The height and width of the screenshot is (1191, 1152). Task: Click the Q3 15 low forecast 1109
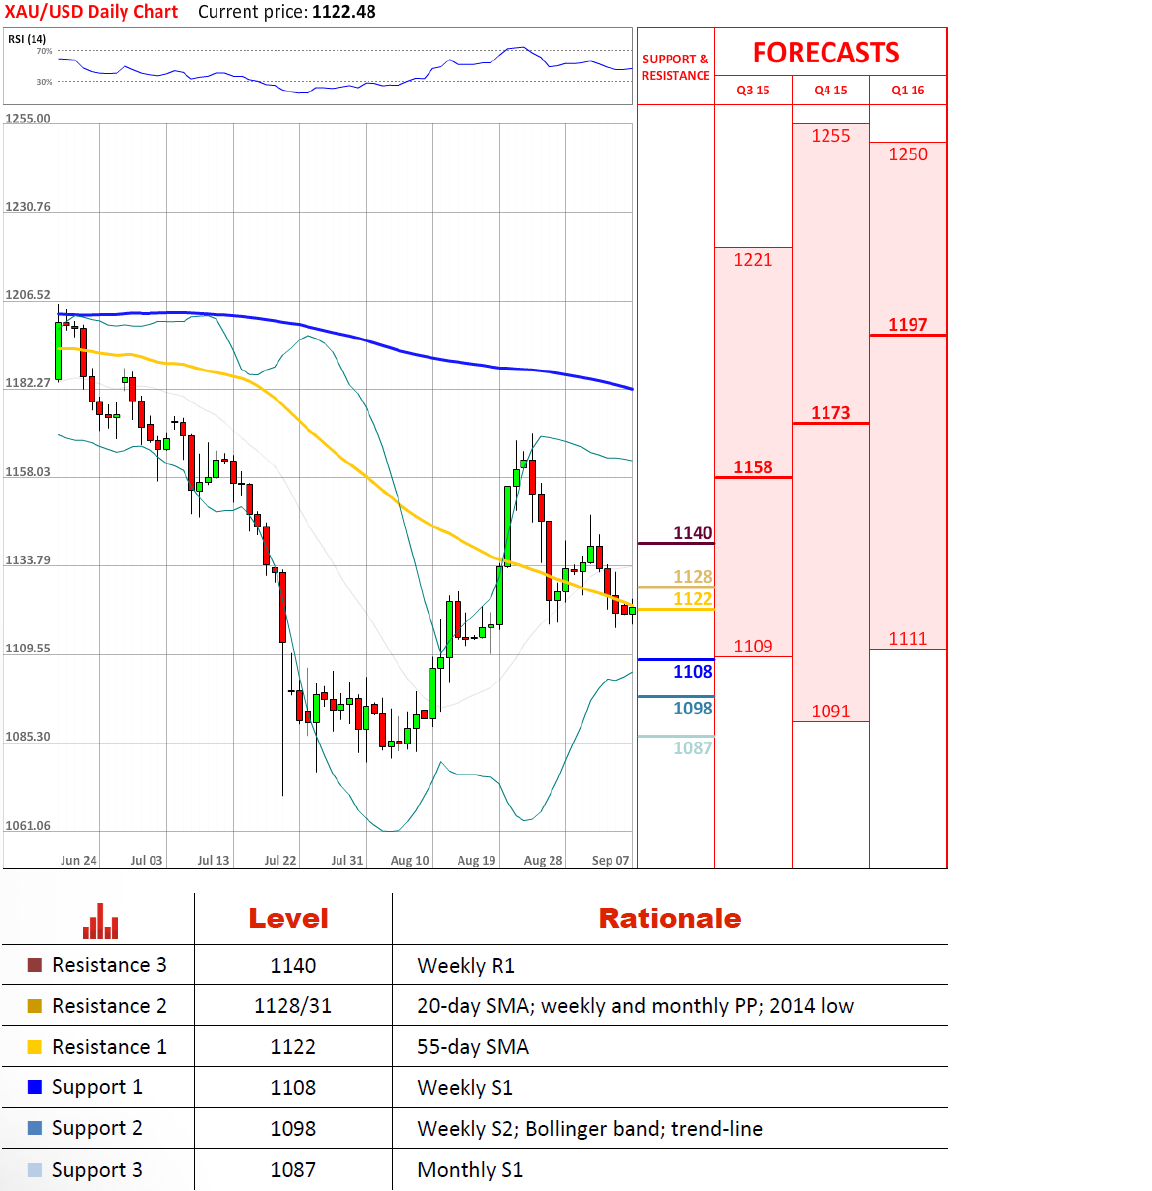coord(753,646)
